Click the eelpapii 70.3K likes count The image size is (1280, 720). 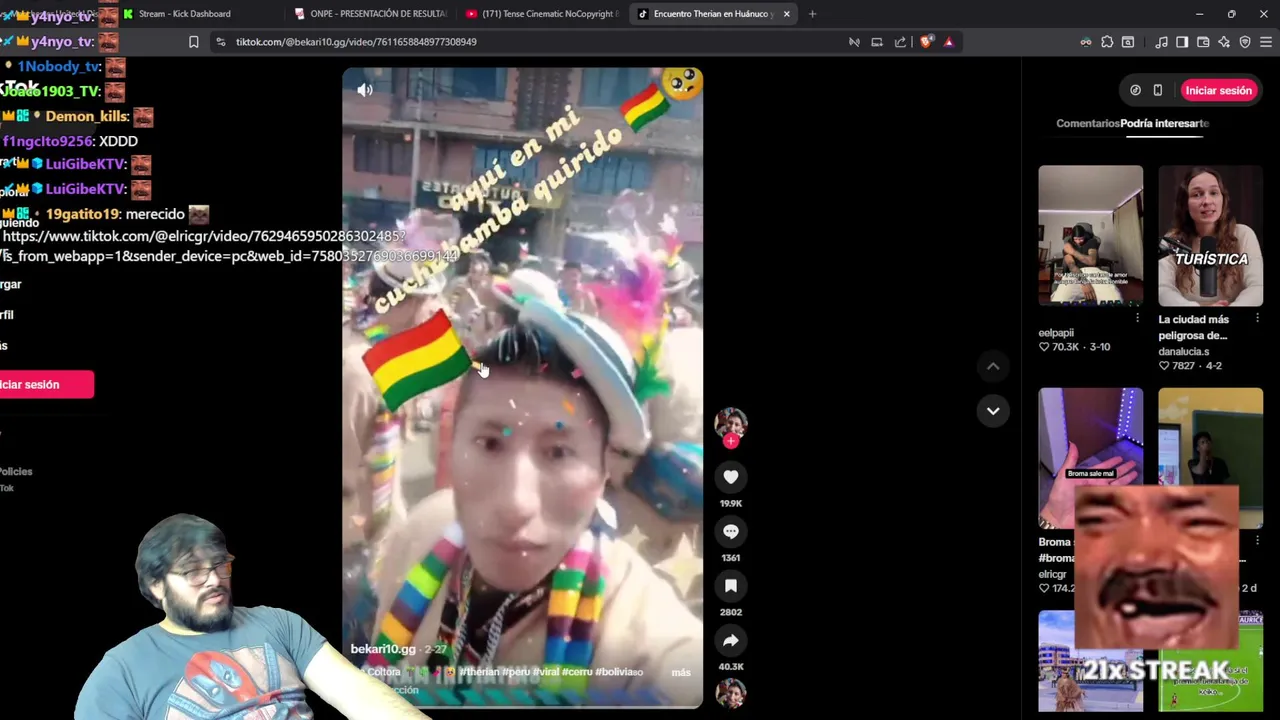[1064, 347]
